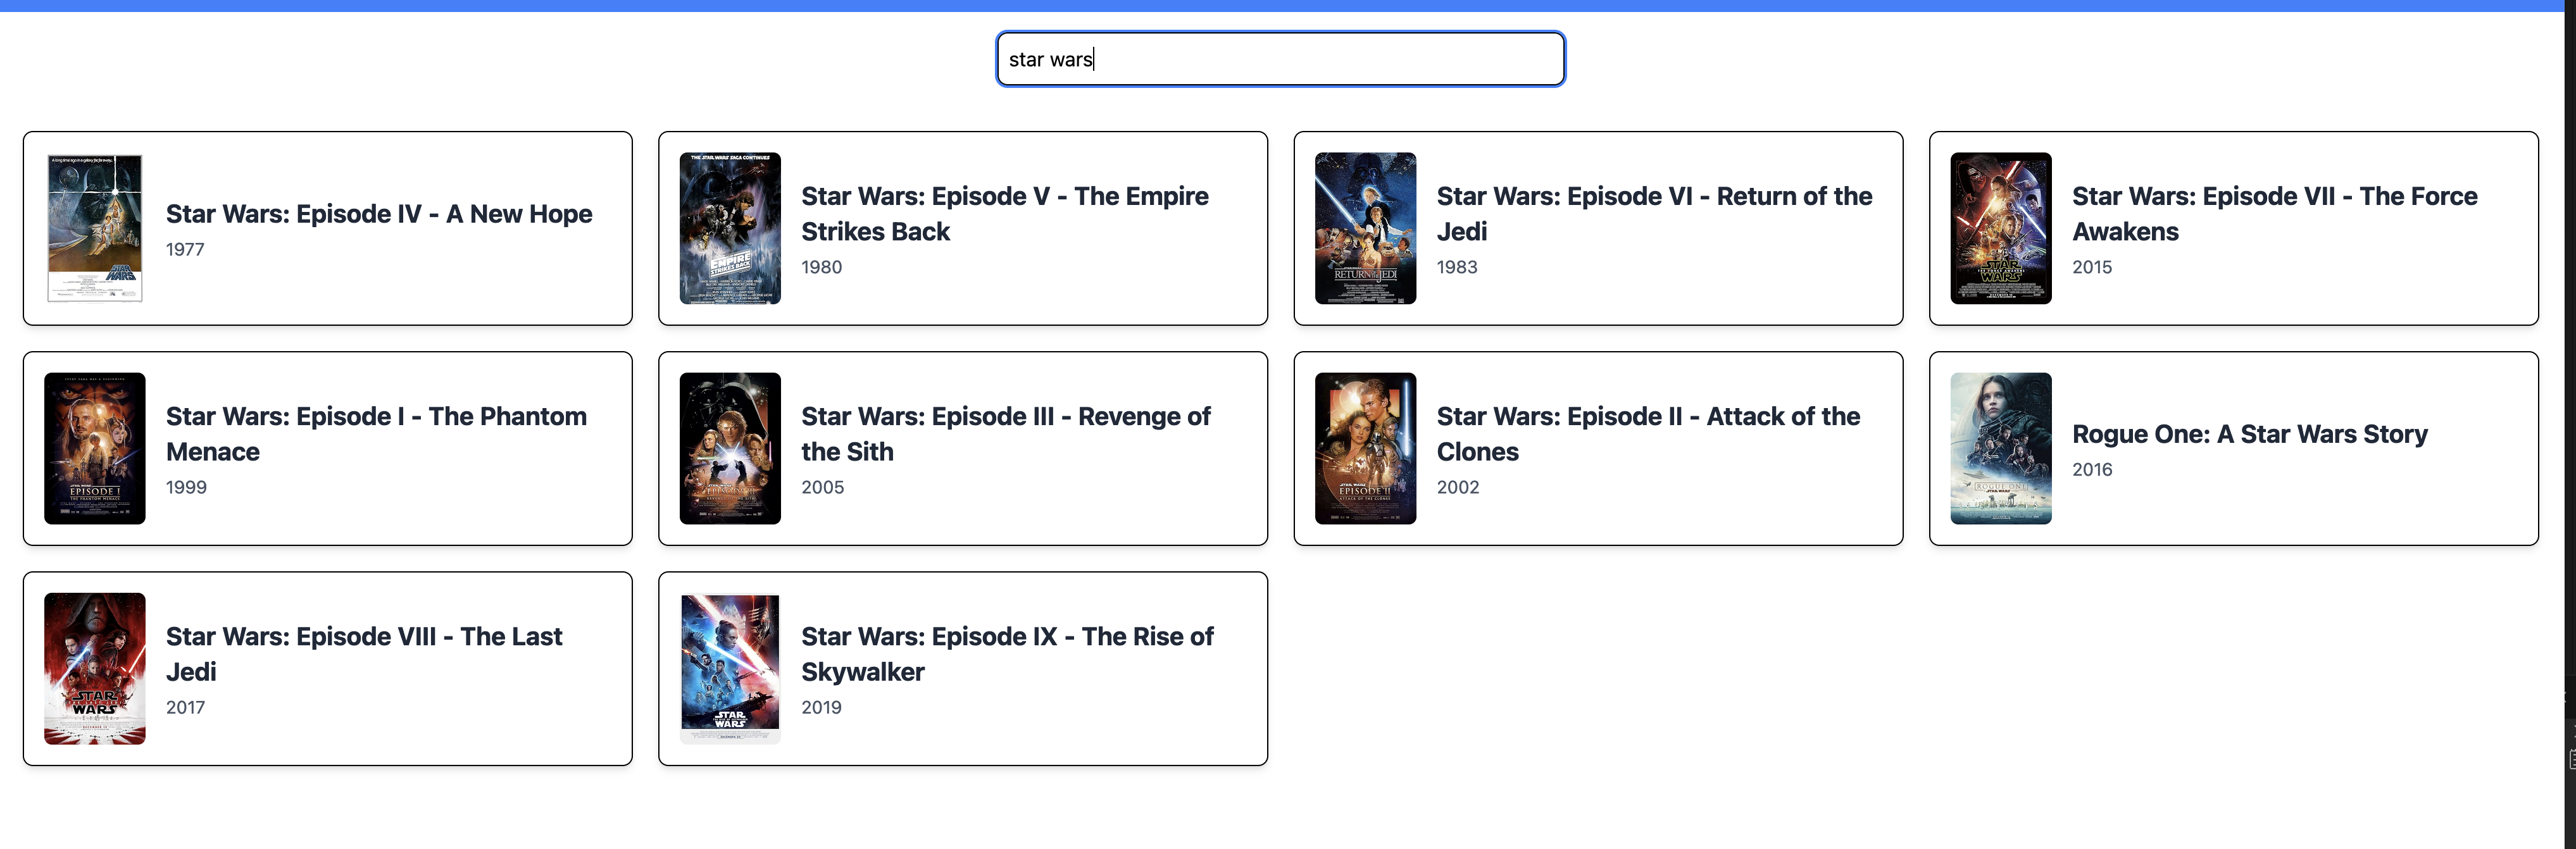Select Return of the Jedi poster image
This screenshot has width=2576, height=849.
click(x=1365, y=228)
